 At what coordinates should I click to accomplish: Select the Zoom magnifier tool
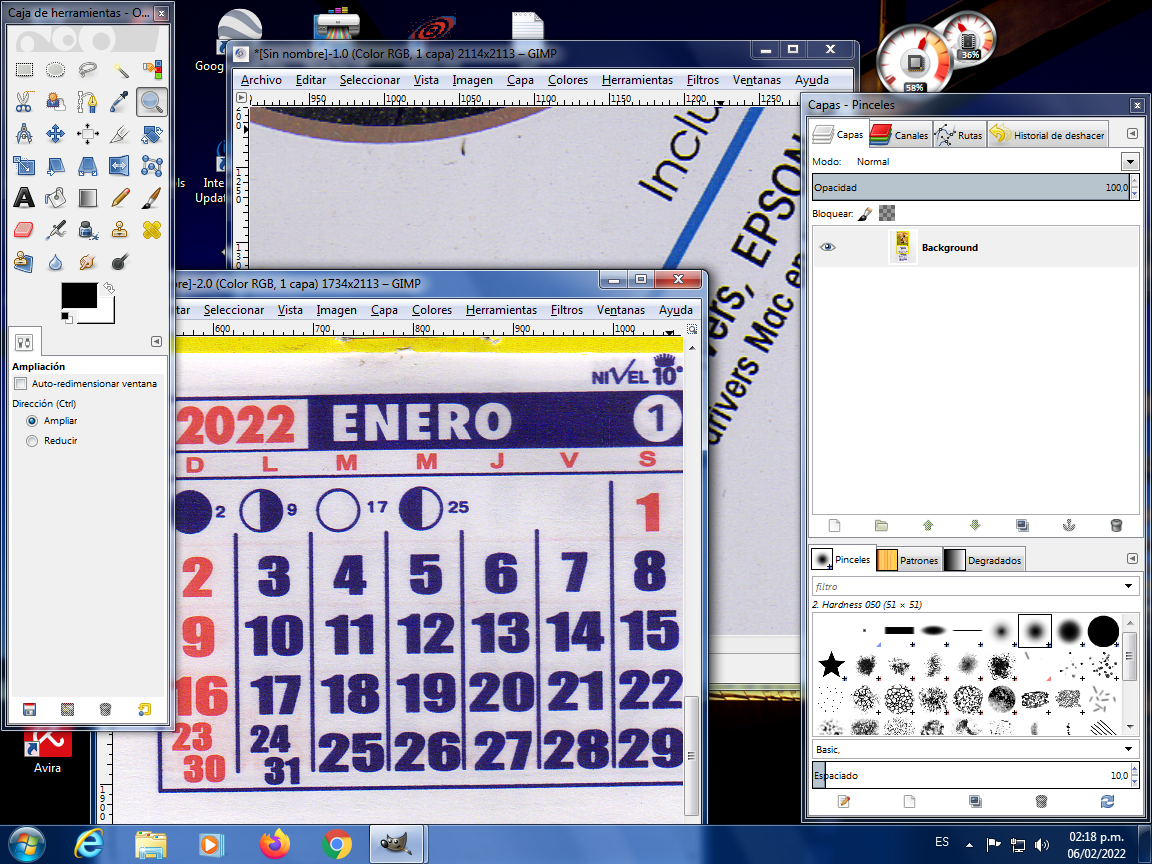pyautogui.click(x=151, y=102)
